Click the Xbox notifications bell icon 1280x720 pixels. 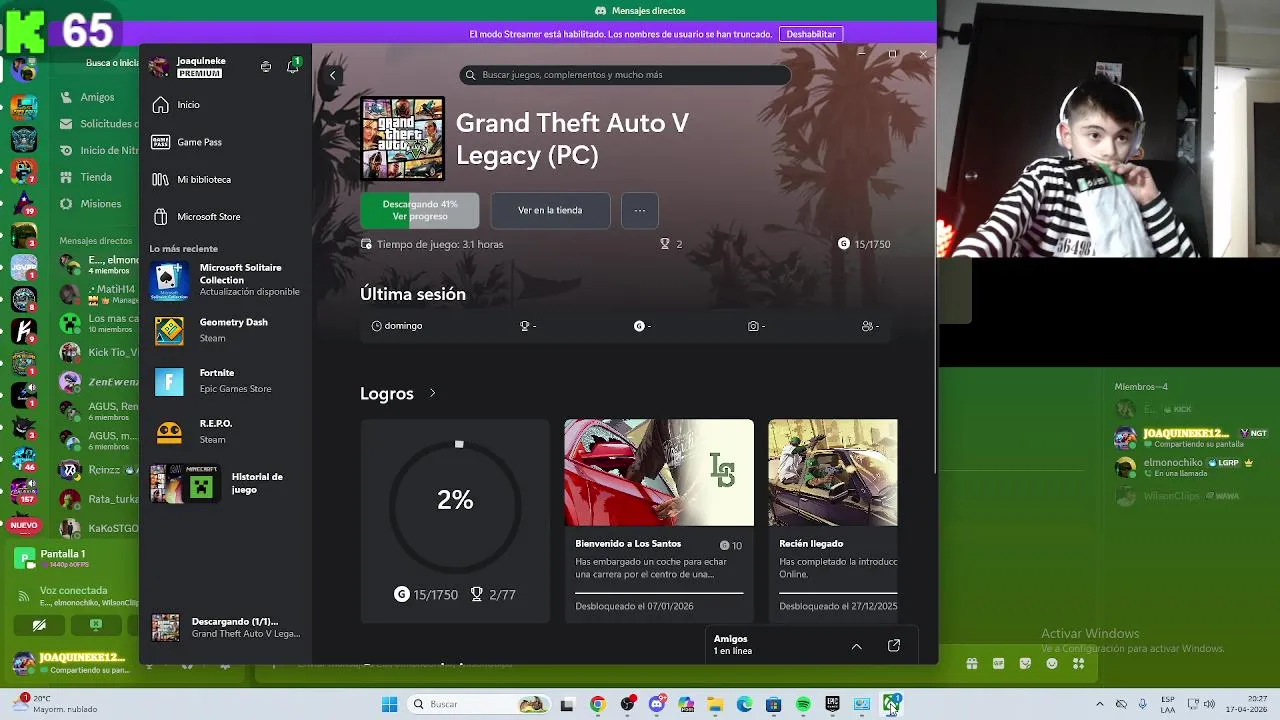(293, 66)
